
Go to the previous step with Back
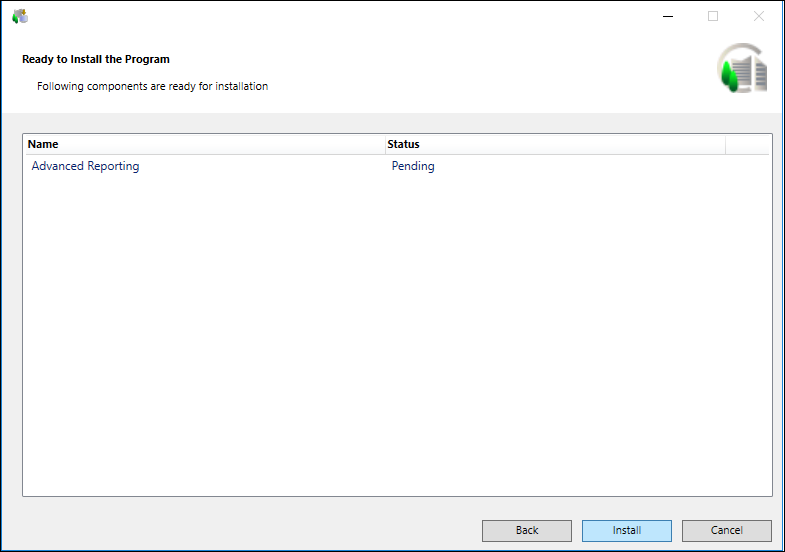click(x=527, y=530)
